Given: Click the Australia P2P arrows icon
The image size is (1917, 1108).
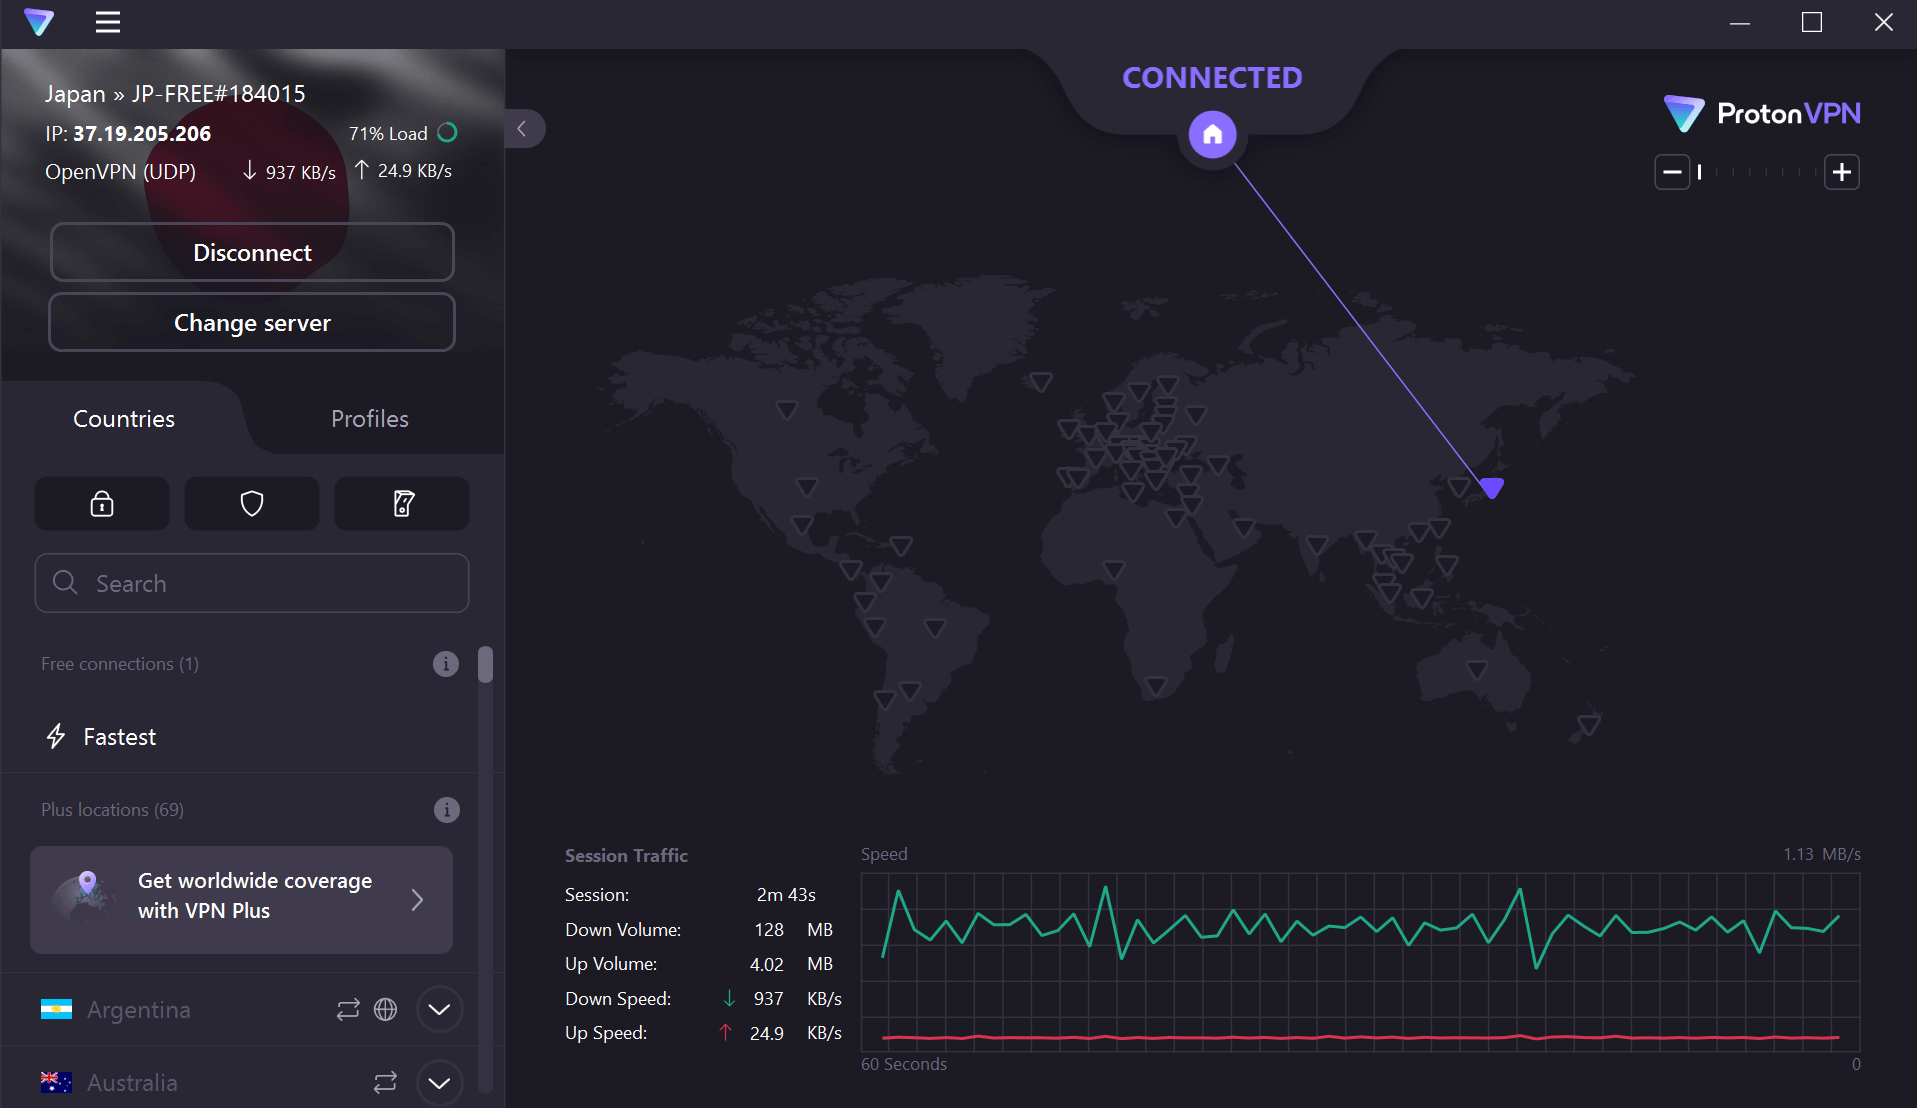Looking at the screenshot, I should pos(385,1083).
